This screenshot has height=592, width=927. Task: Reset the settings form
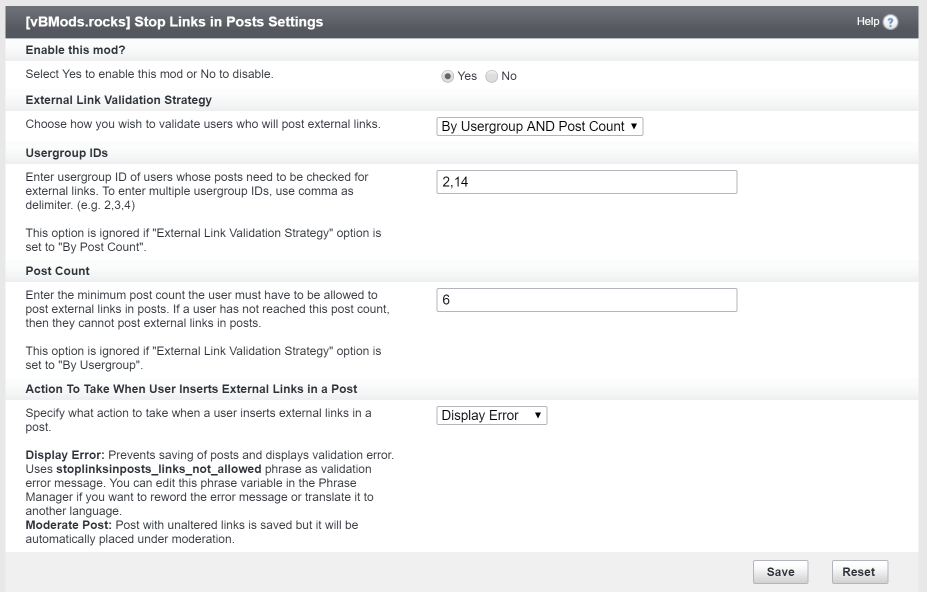[859, 572]
